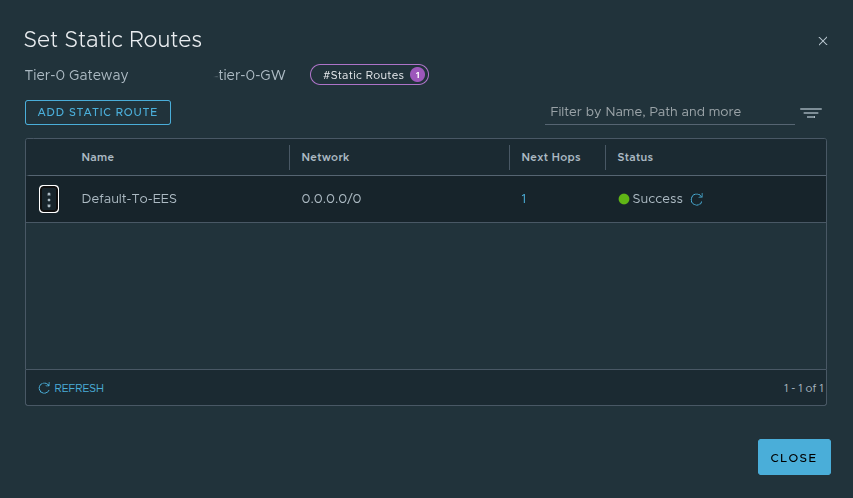This screenshot has width=853, height=498.
Task: Sort by the Name column header
Action: pyautogui.click(x=98, y=157)
